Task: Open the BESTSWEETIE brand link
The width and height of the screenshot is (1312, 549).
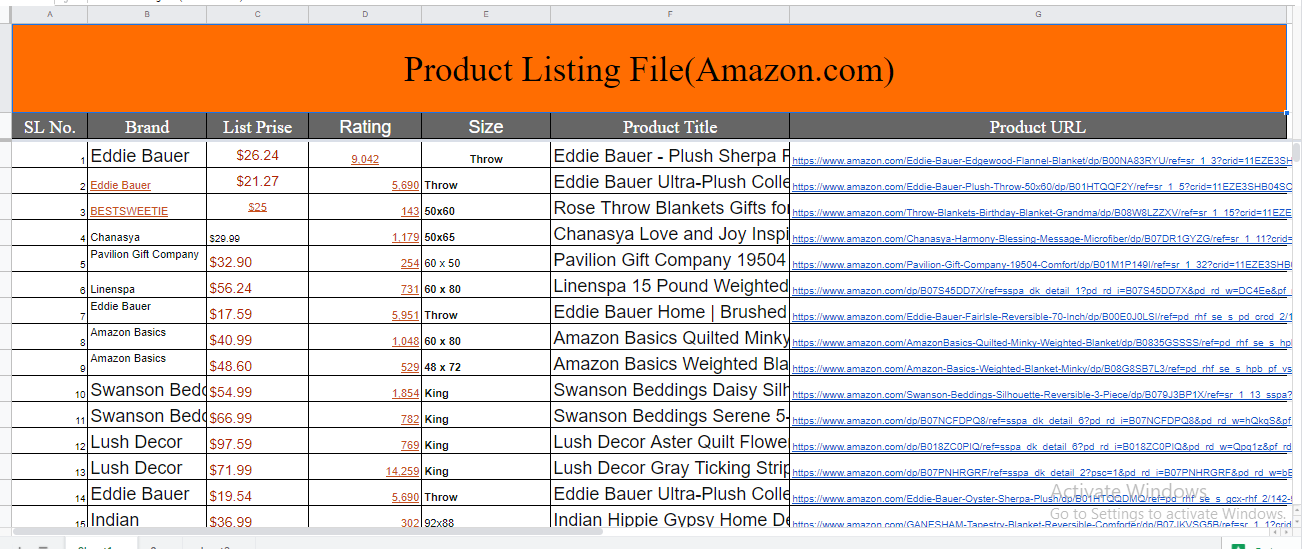Action: (129, 212)
